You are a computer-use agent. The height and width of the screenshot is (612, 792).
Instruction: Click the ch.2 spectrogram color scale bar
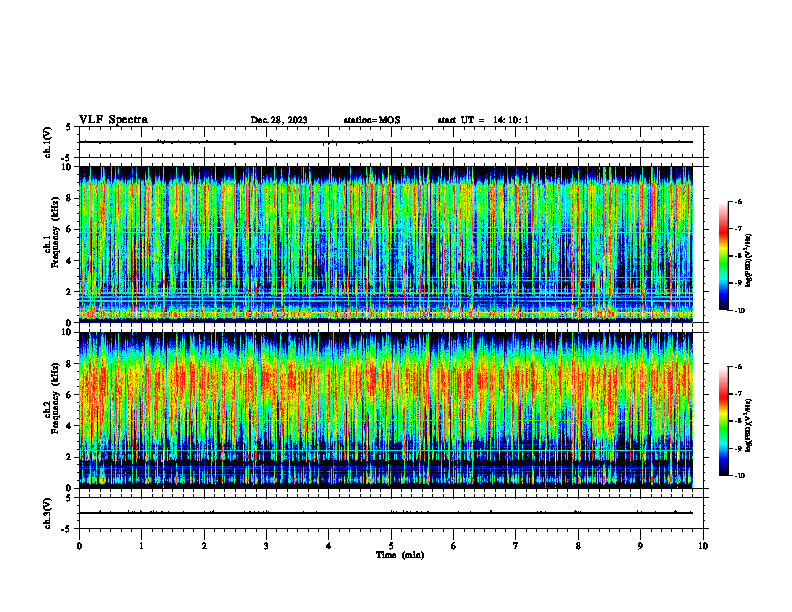click(723, 421)
